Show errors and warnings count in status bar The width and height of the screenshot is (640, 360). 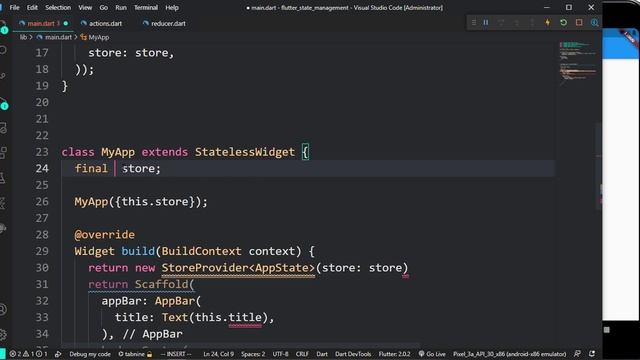[x=29, y=354]
